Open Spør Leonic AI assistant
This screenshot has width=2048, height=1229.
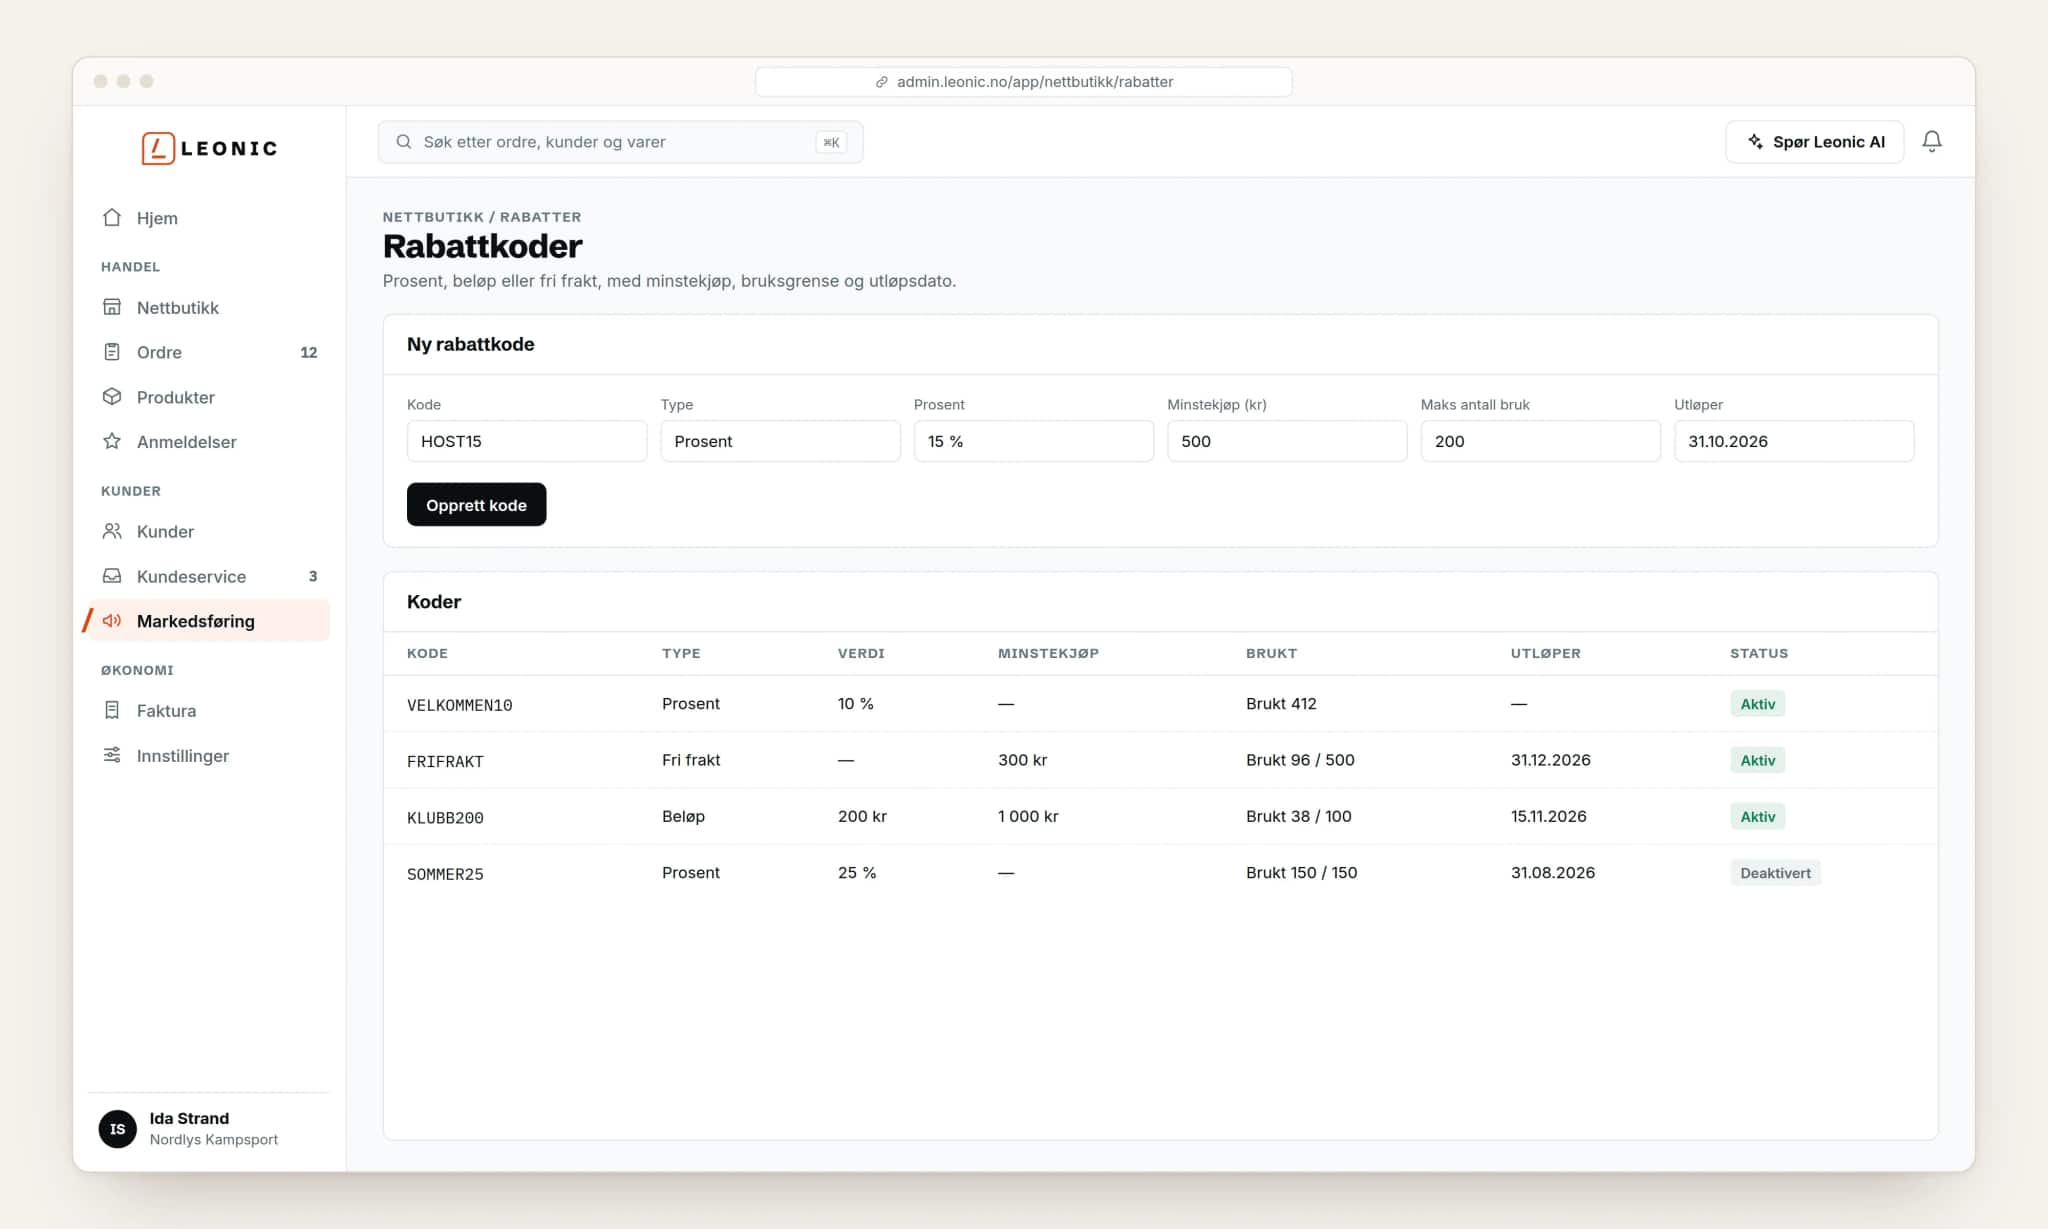coord(1815,142)
